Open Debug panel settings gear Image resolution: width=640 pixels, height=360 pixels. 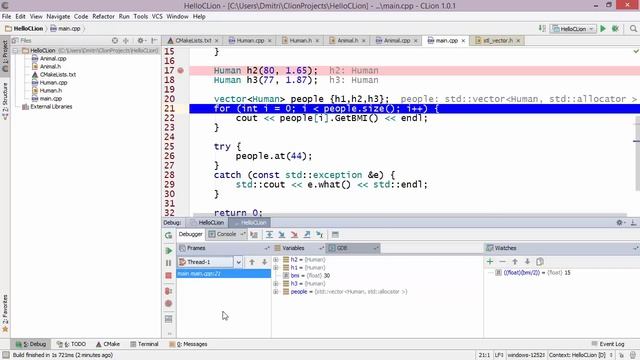[620, 222]
